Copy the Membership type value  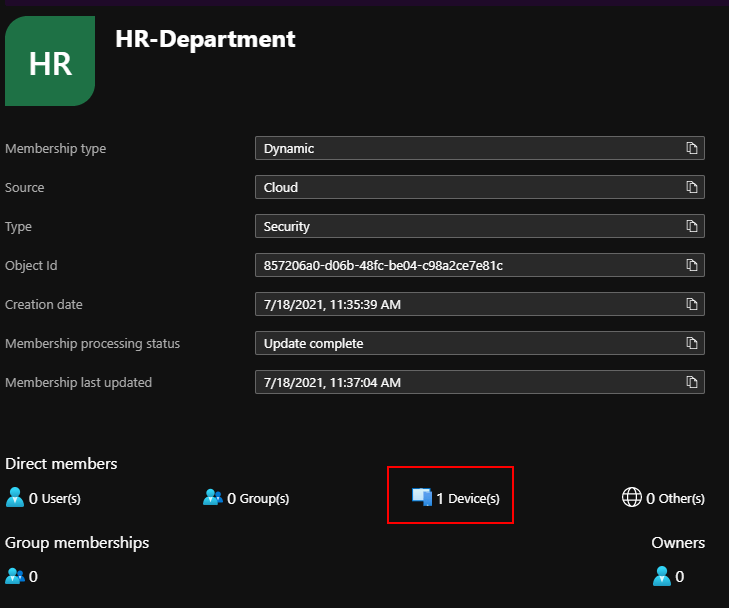tap(691, 149)
